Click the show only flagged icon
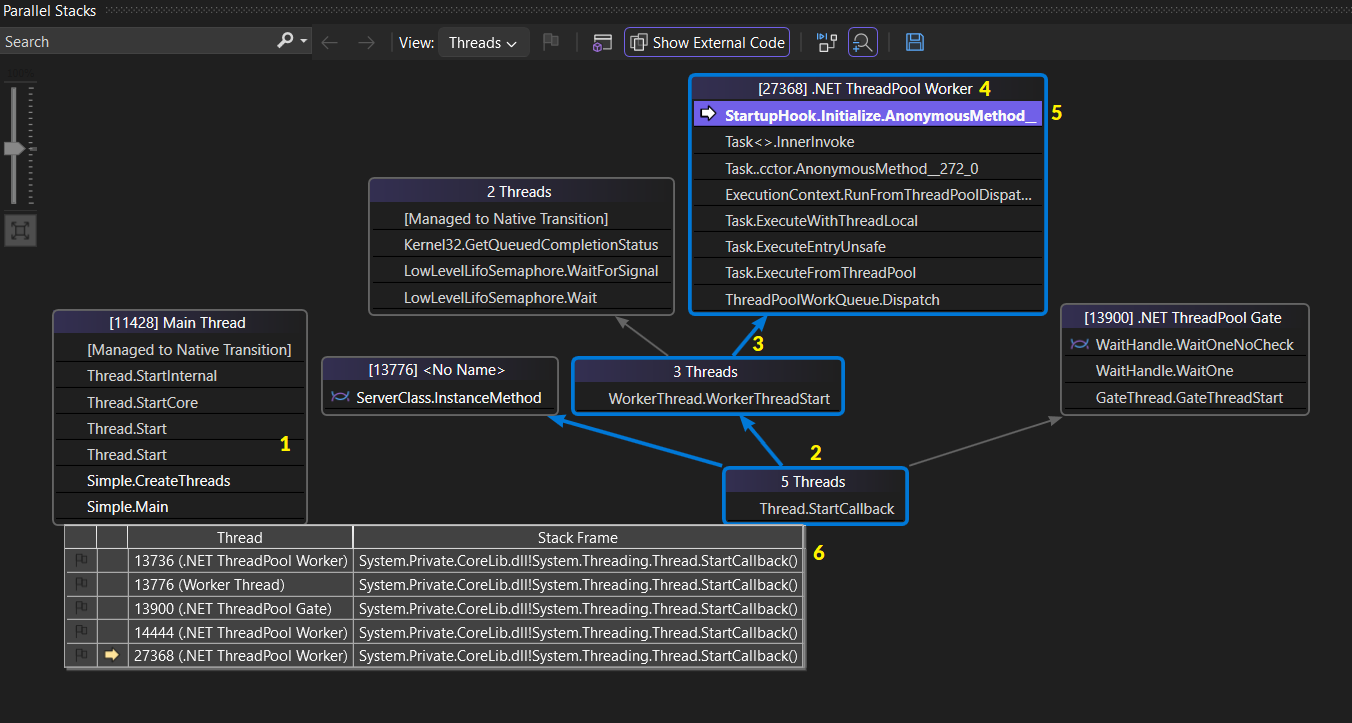This screenshot has width=1352, height=723. 551,42
